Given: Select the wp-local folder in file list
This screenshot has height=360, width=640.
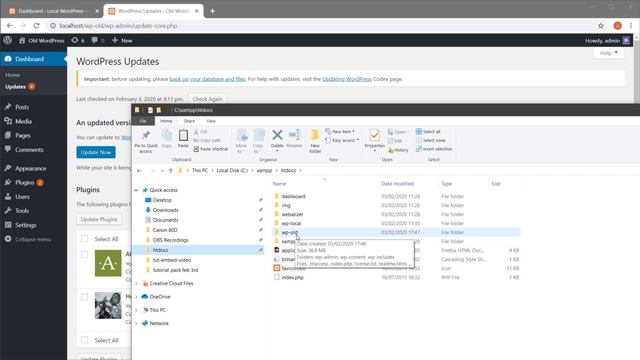Looking at the screenshot, I should 291,223.
